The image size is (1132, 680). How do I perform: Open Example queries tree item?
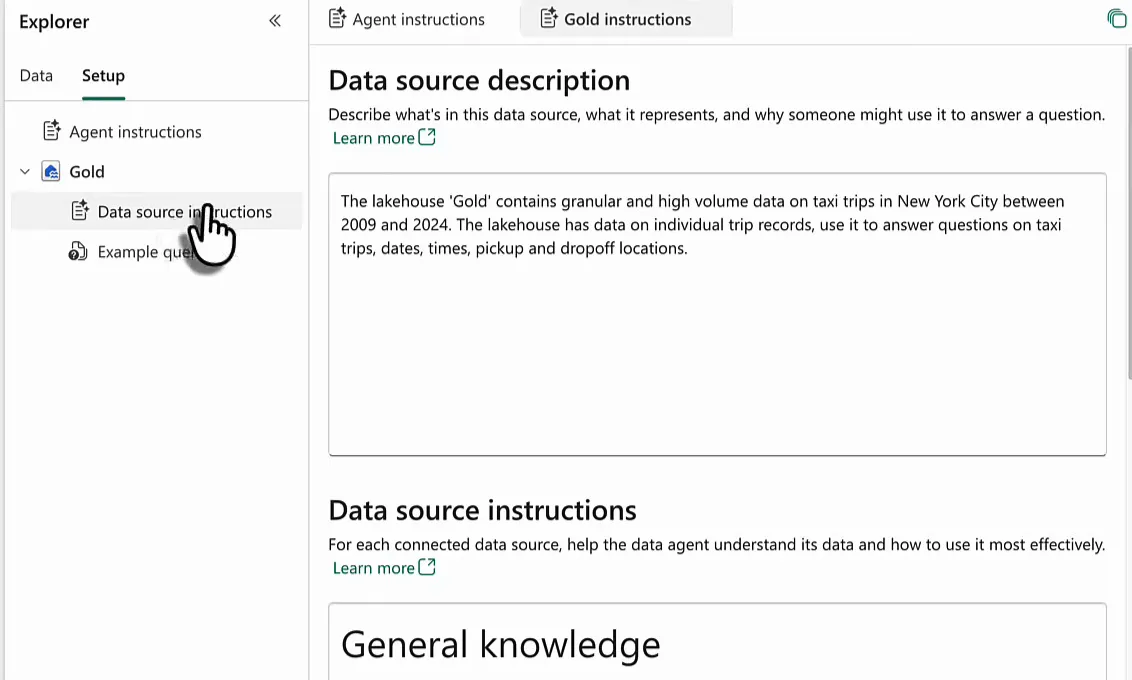point(146,252)
